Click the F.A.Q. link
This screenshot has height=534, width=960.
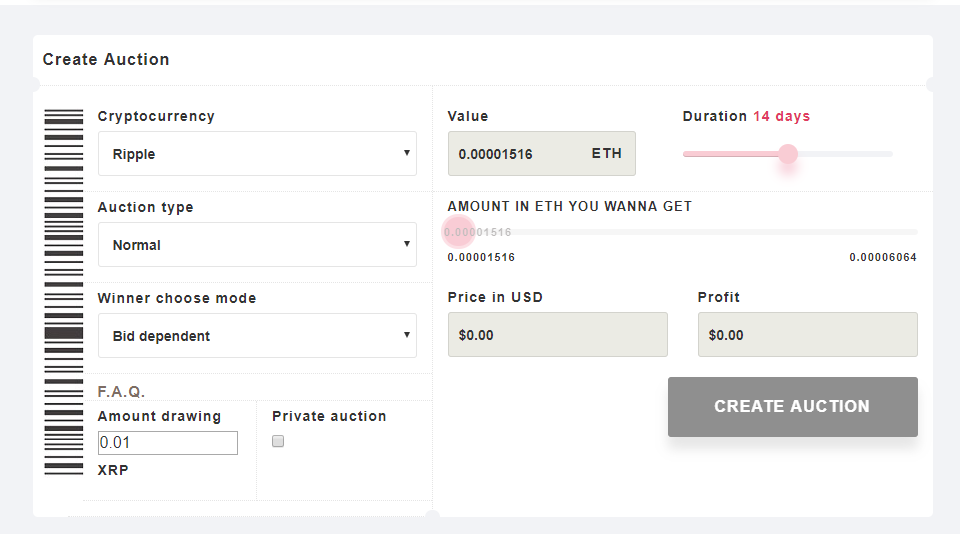(121, 391)
